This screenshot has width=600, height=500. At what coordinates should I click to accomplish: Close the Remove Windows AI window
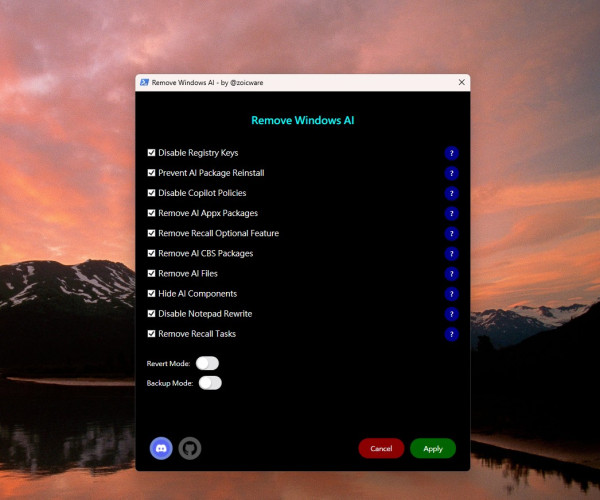tap(462, 82)
